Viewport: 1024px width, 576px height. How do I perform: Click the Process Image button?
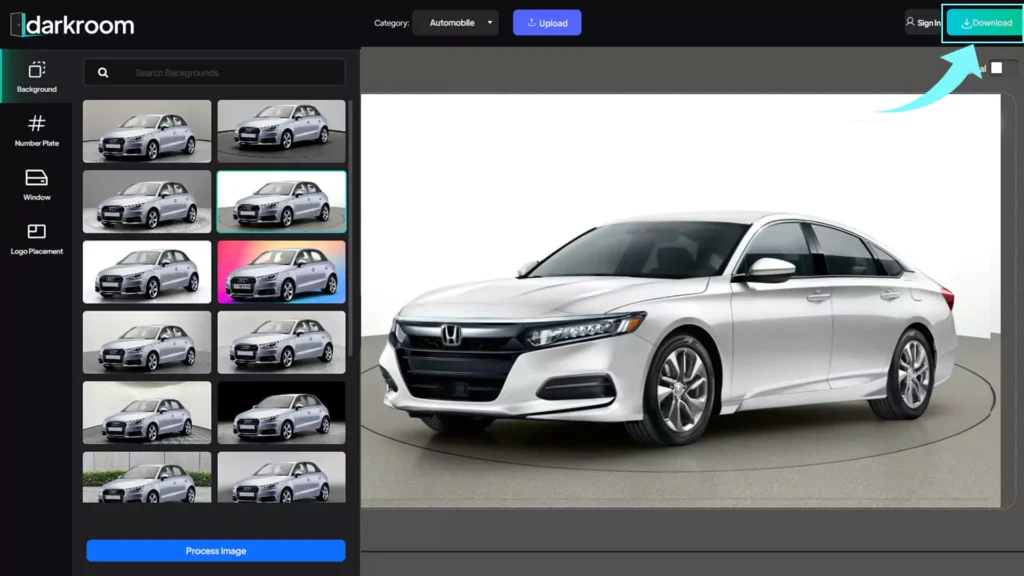pos(216,551)
